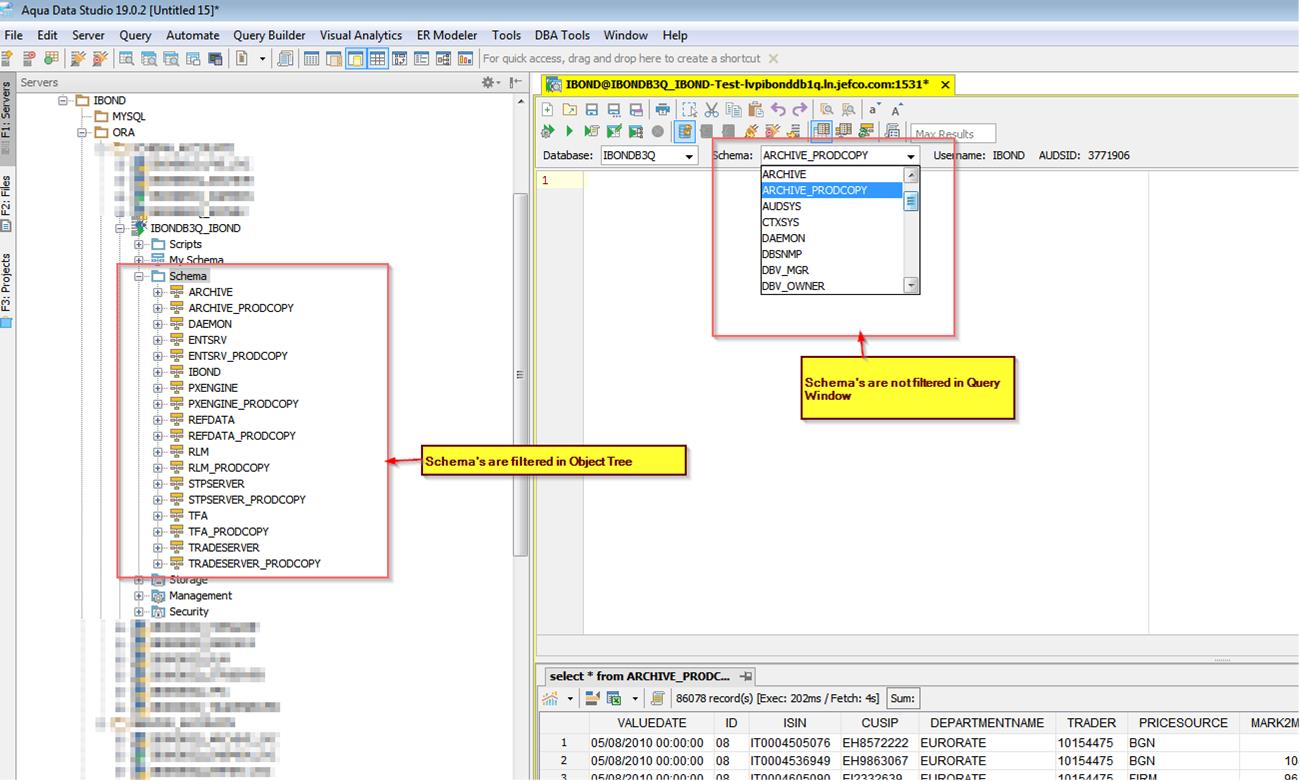Click the Redo arrow icon

click(799, 109)
